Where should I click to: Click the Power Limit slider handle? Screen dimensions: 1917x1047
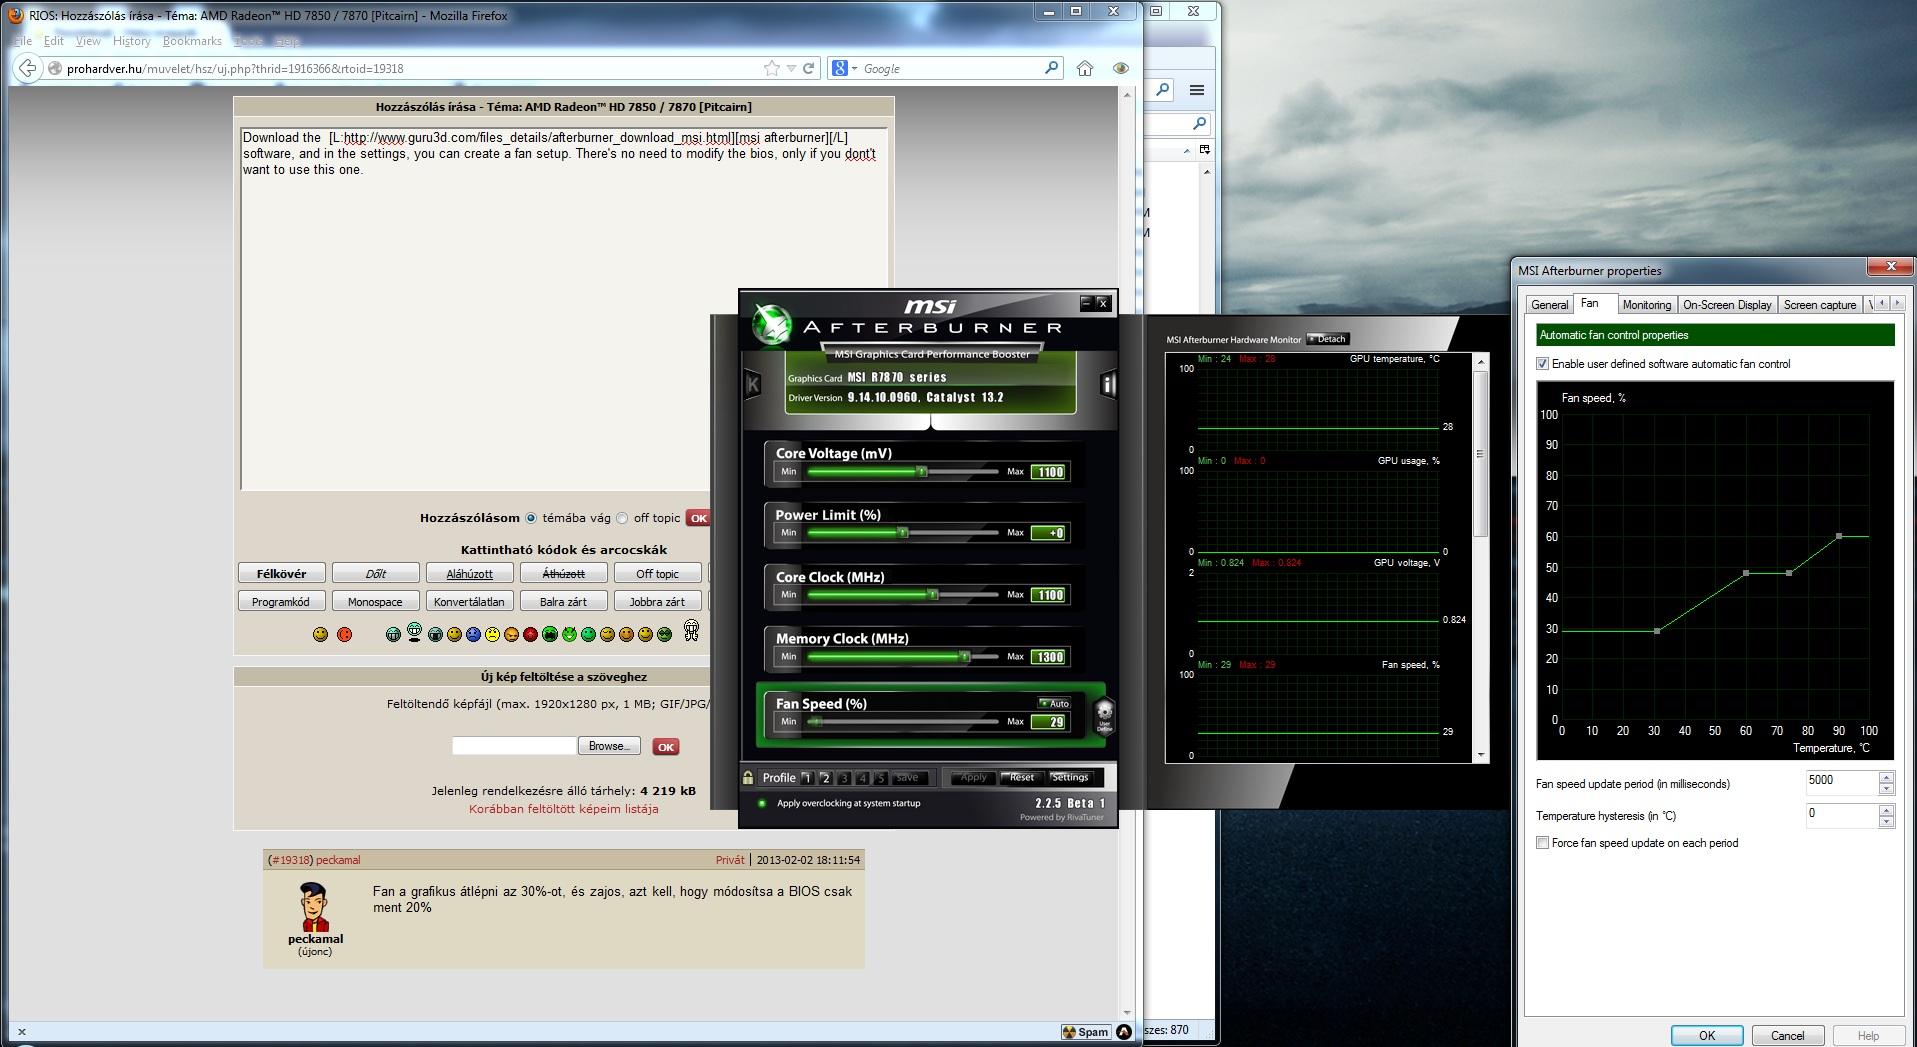902,533
